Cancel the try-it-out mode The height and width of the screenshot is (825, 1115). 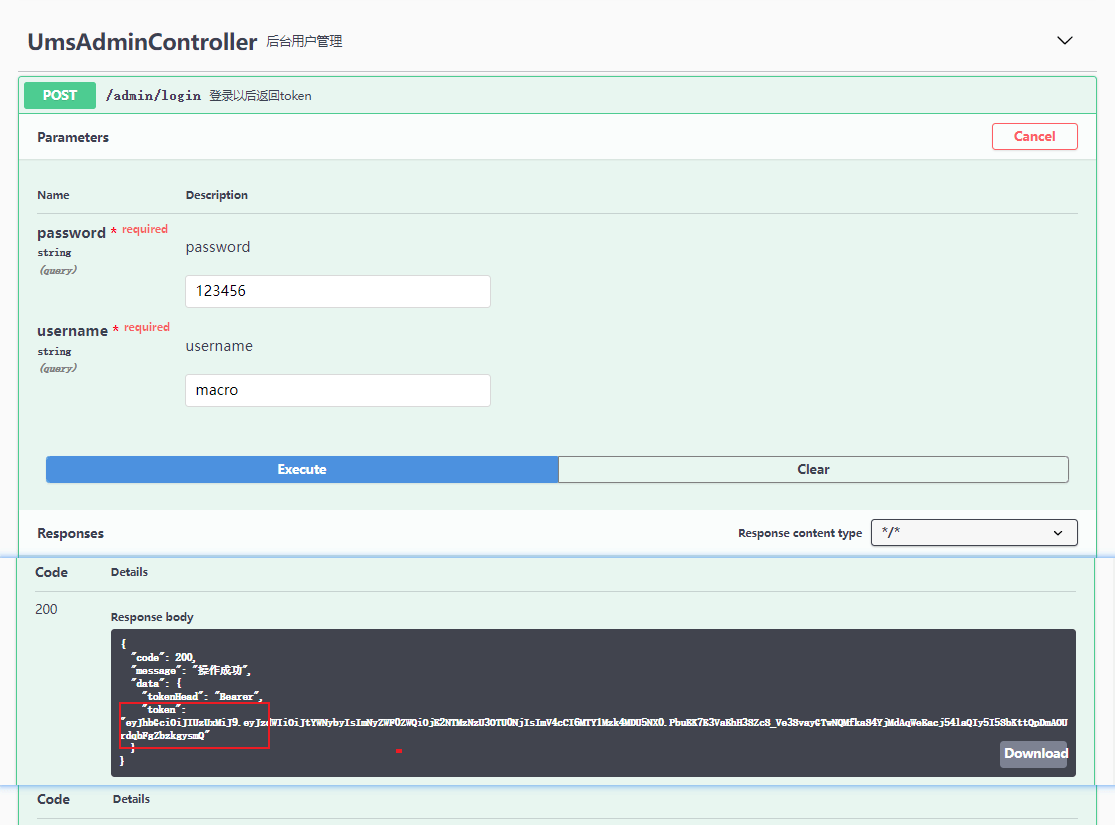point(1034,137)
